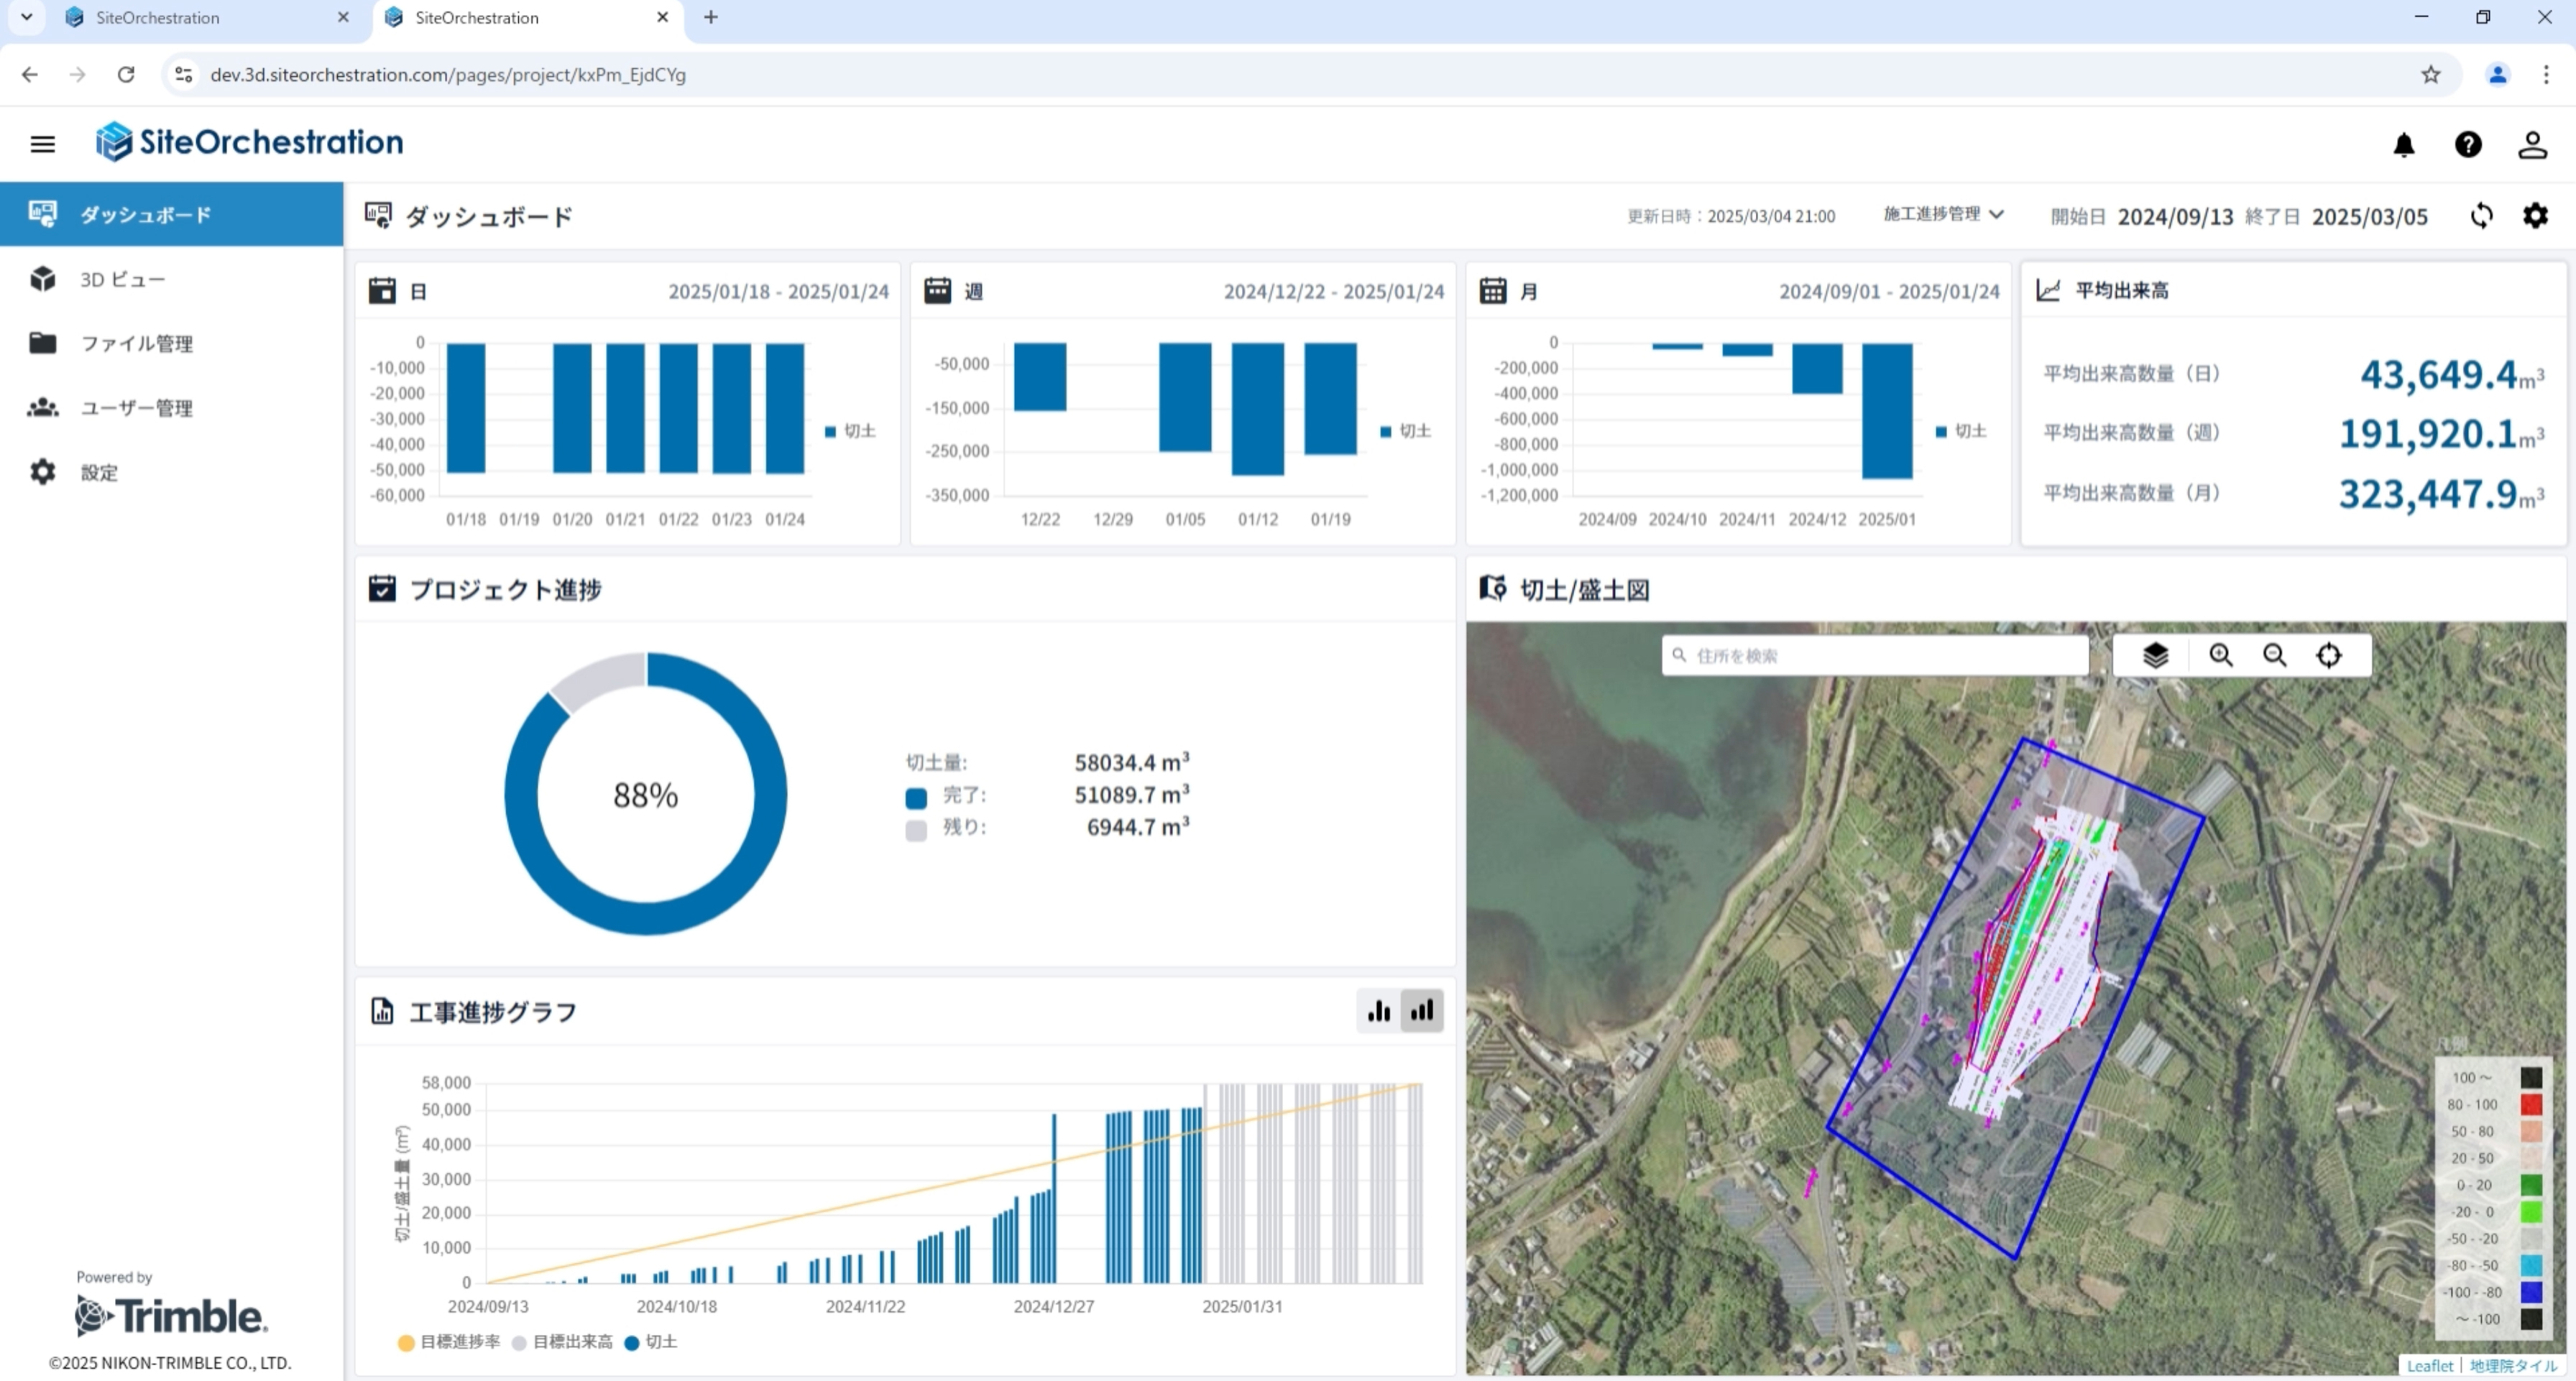Viewport: 2576px width, 1381px height.
Task: Open the map layers icon
Action: click(x=2156, y=655)
